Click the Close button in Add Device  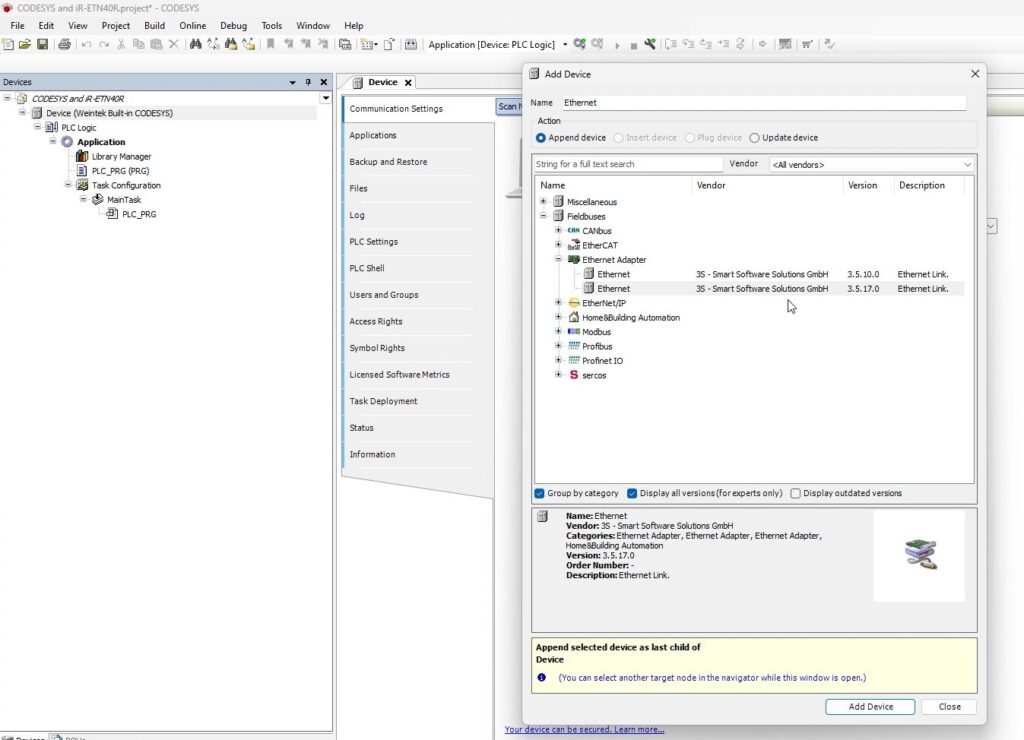pos(949,707)
